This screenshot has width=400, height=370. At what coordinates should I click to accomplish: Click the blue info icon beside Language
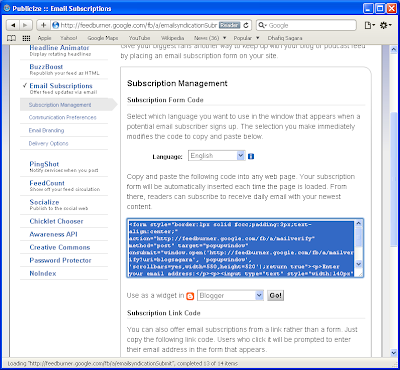pos(251,156)
